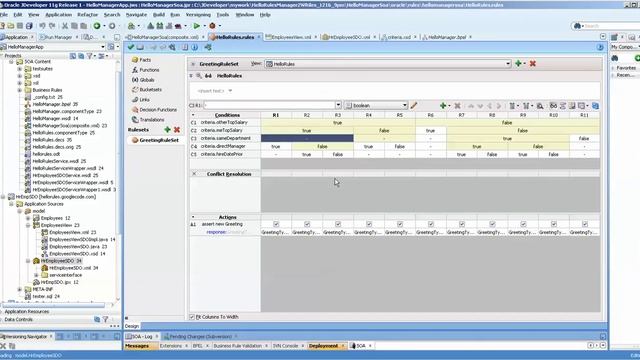Open the Navigate menu
640x360 pixels.
coord(136,15)
